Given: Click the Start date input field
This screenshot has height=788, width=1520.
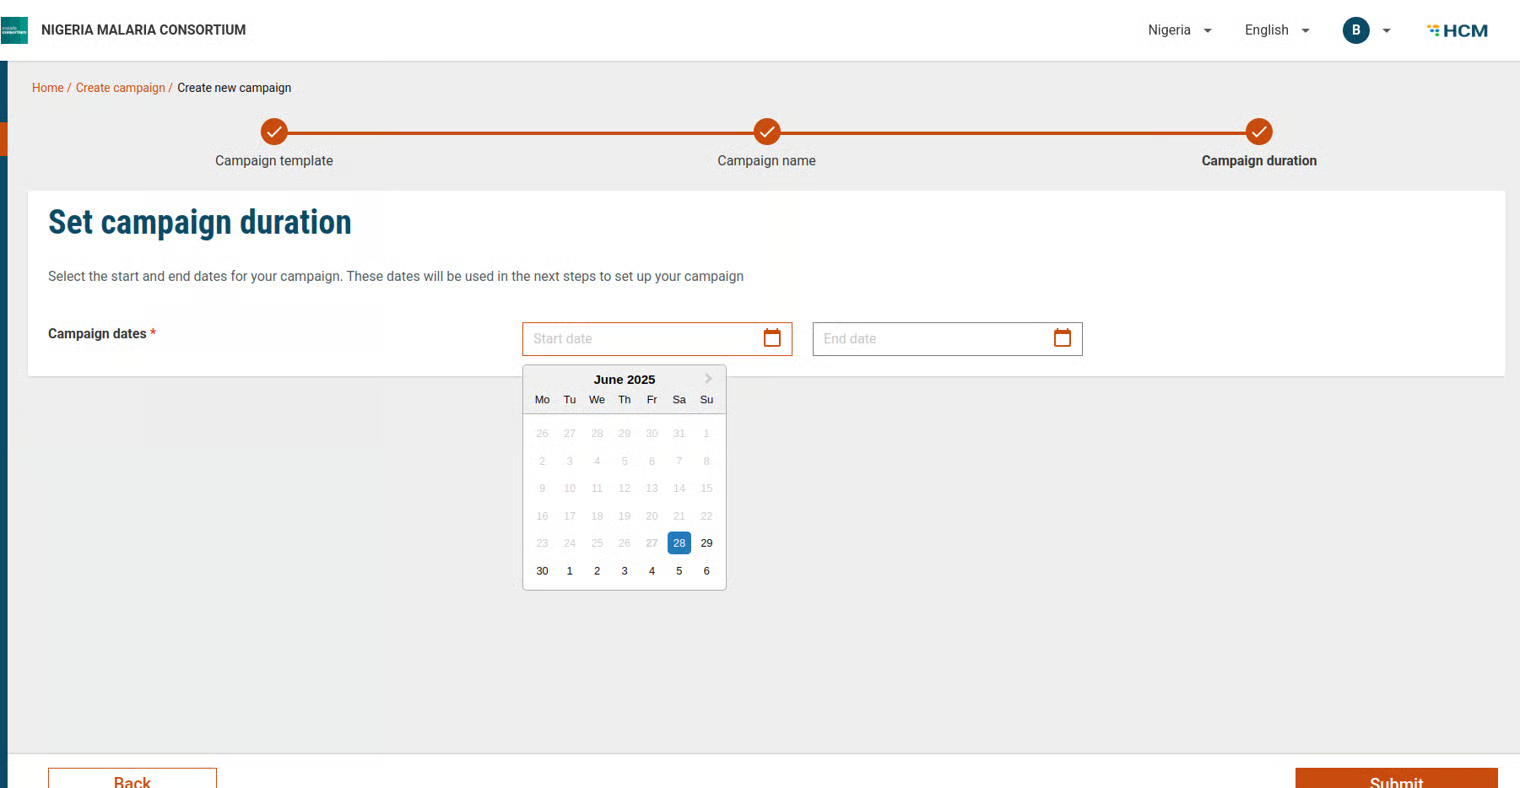Looking at the screenshot, I should pyautogui.click(x=640, y=339).
